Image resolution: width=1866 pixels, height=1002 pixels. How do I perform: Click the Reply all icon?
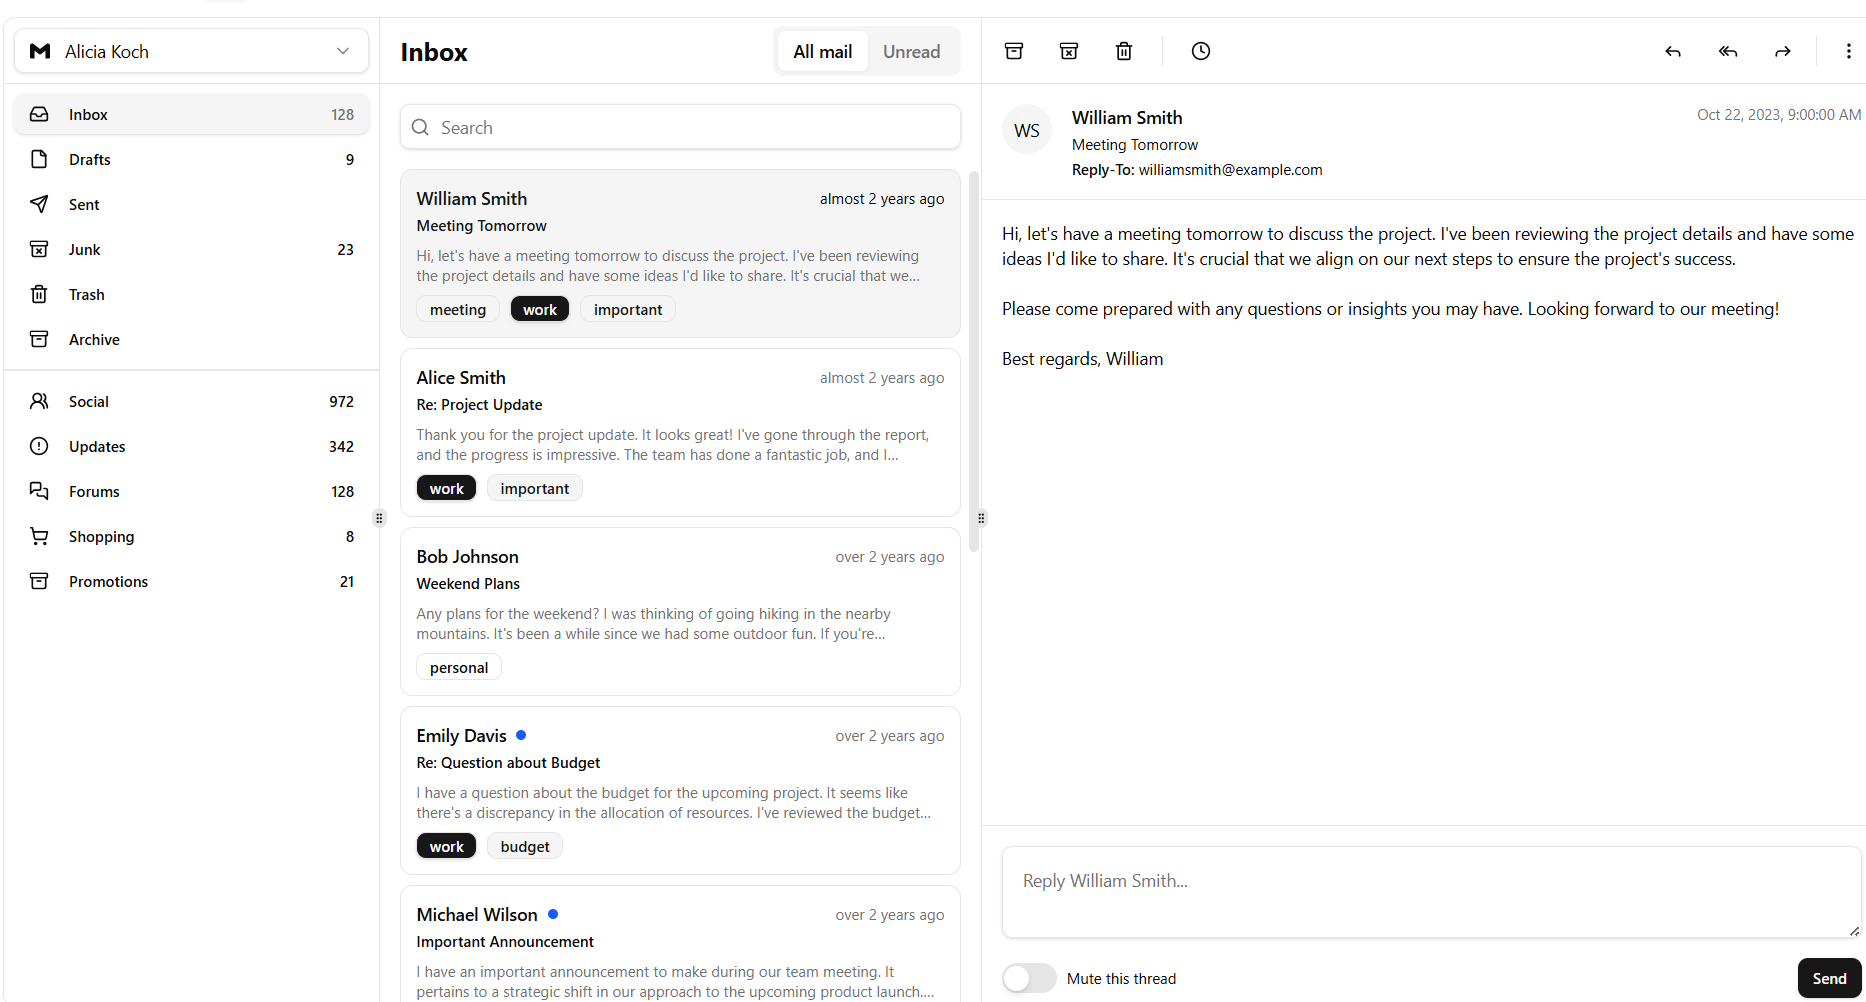point(1728,51)
